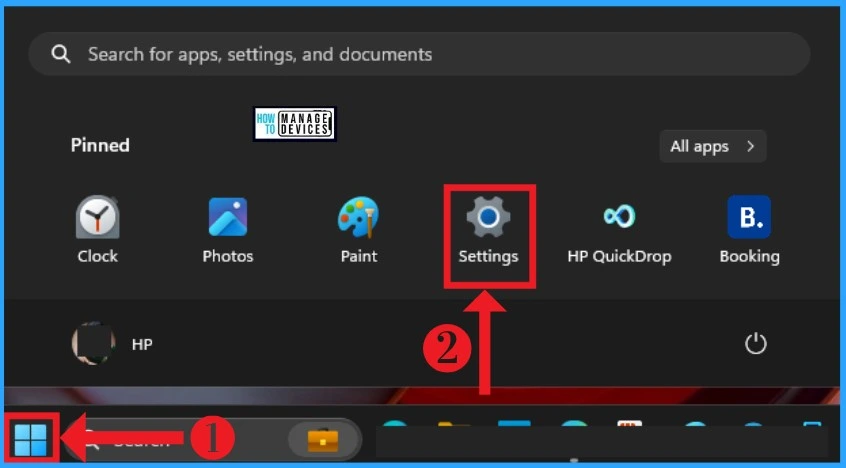Focus the 'Search for apps, settings, and documents' box
The height and width of the screenshot is (468, 846).
(x=419, y=54)
